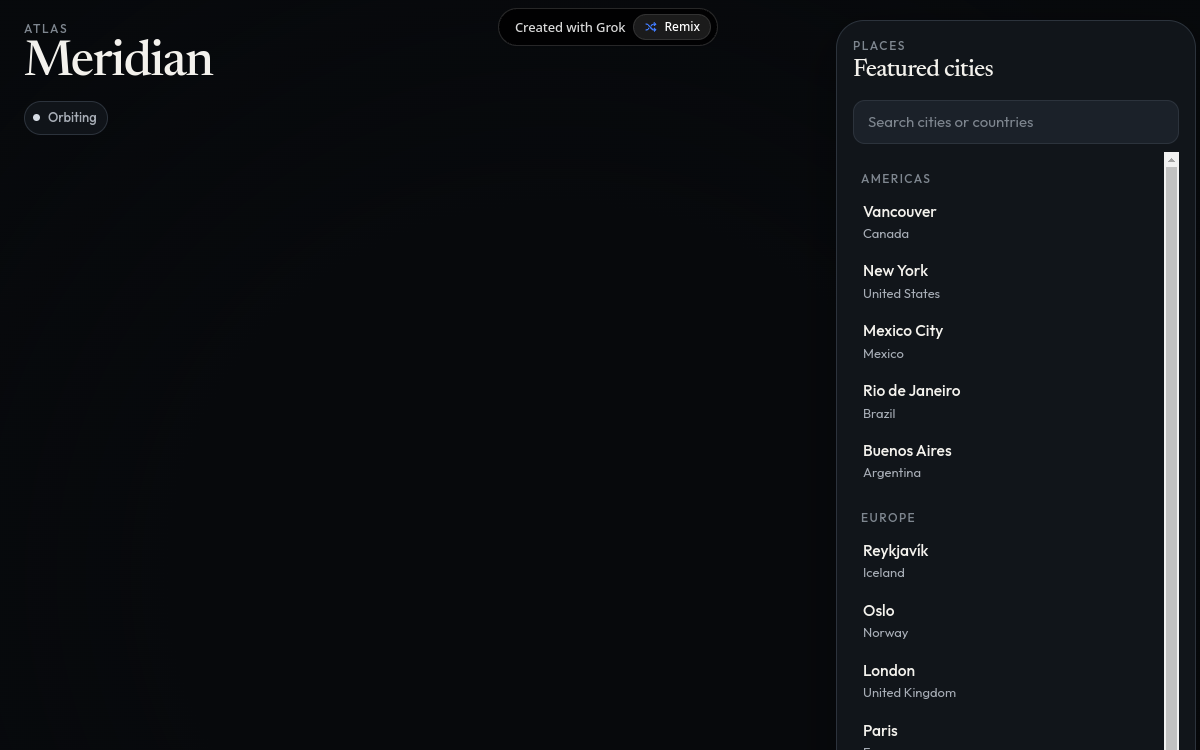This screenshot has width=1200, height=750.
Task: Open Rio de Janeiro city entry
Action: click(x=1008, y=401)
